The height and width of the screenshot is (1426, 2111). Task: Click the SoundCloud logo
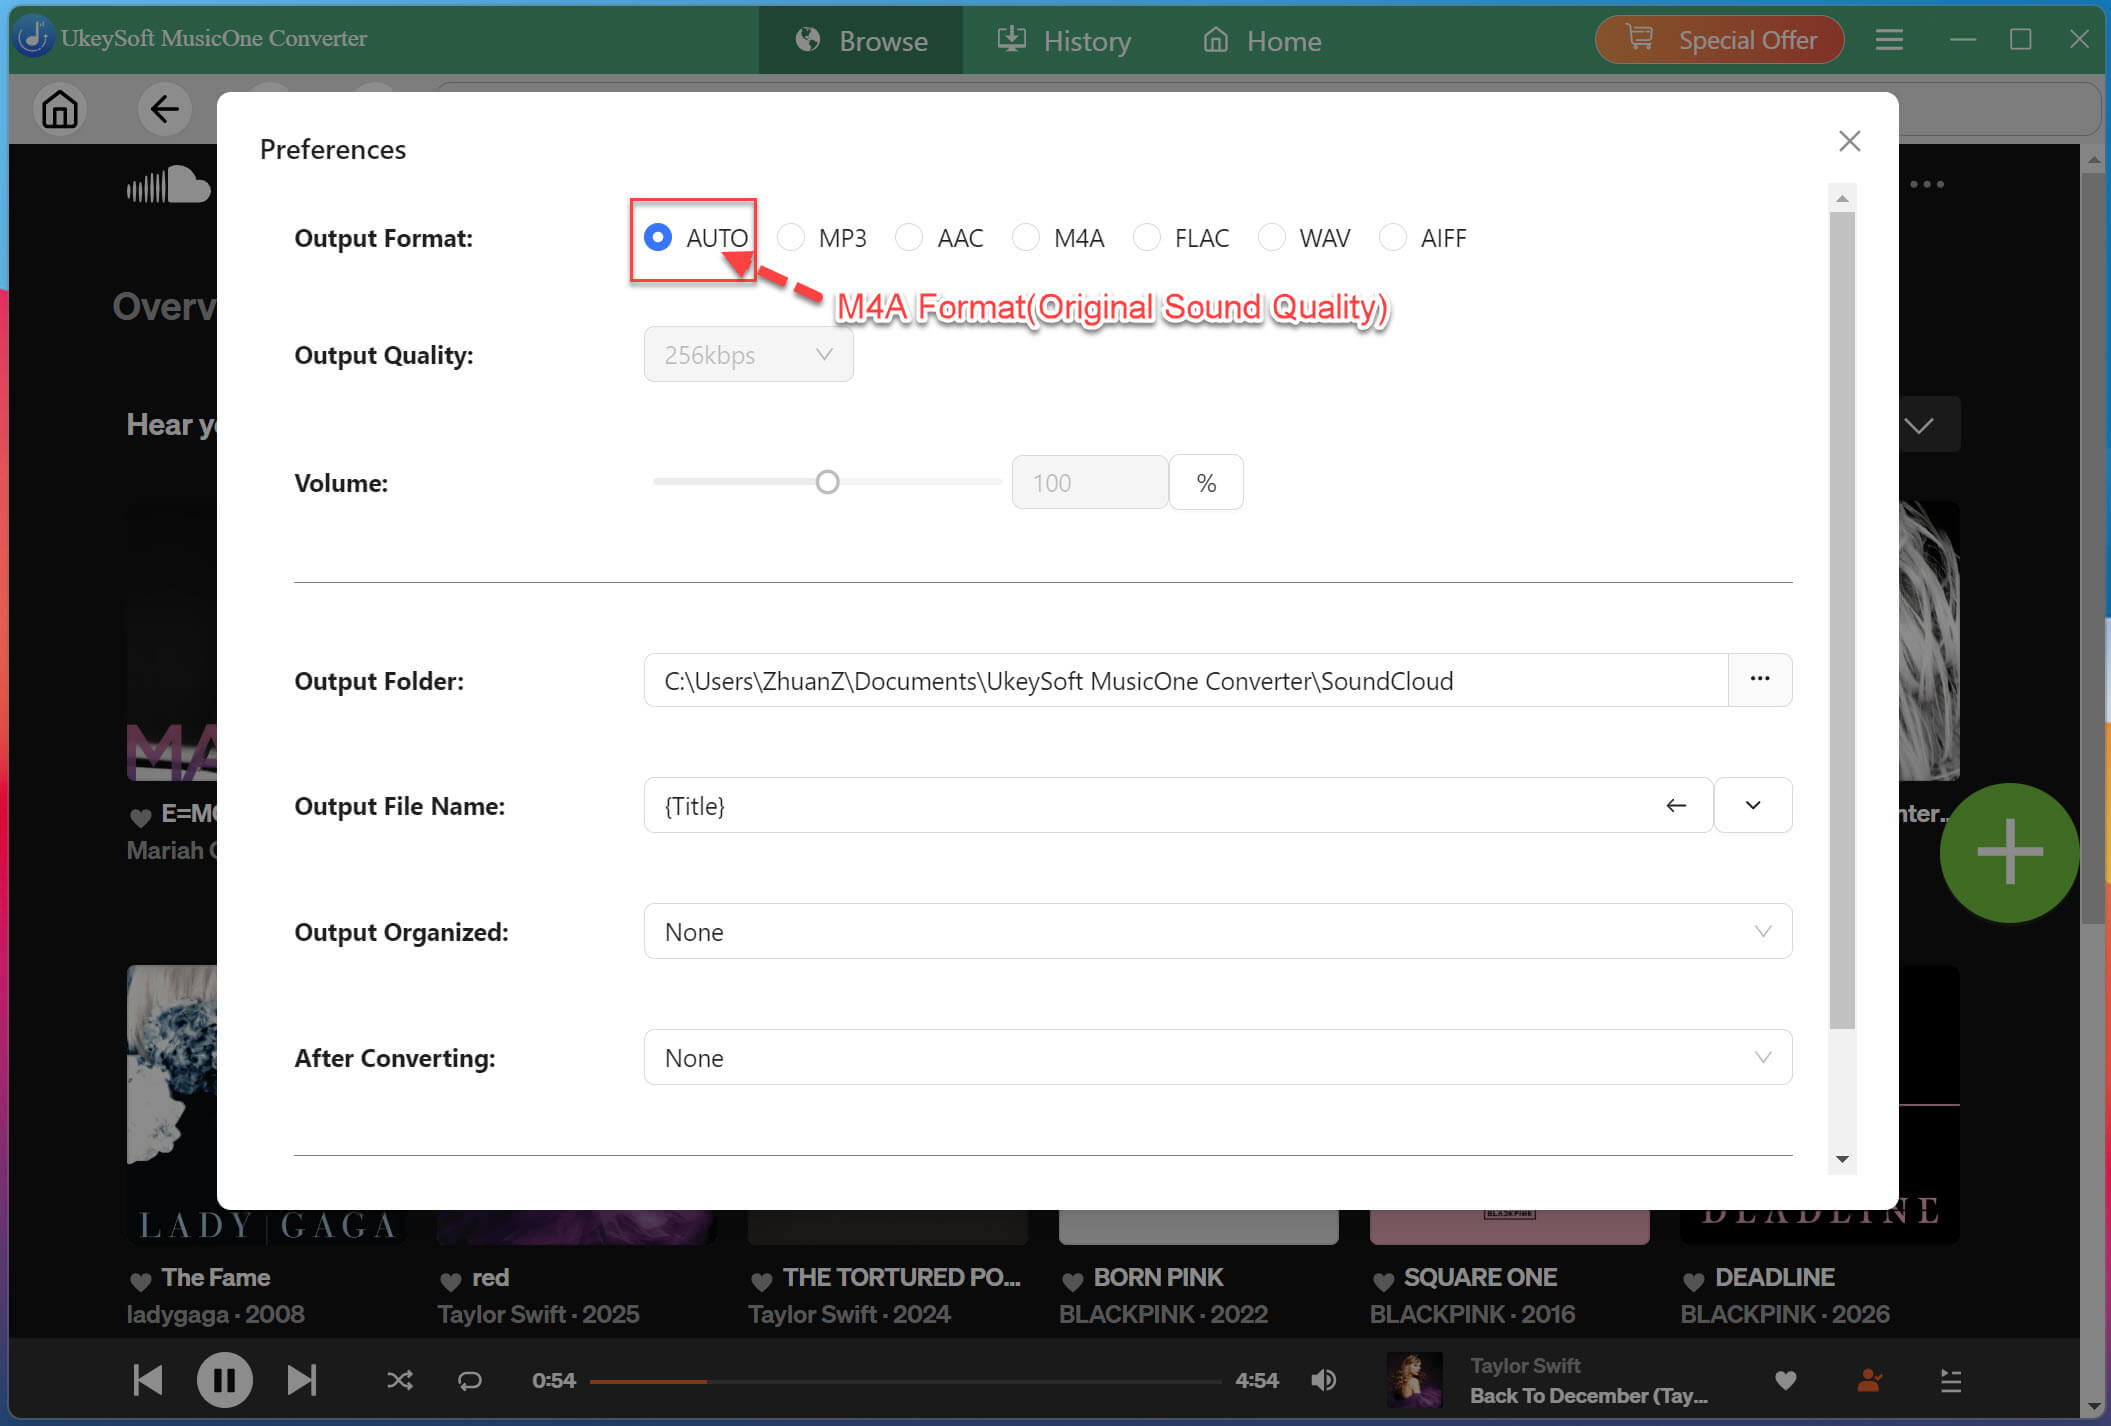tap(168, 185)
